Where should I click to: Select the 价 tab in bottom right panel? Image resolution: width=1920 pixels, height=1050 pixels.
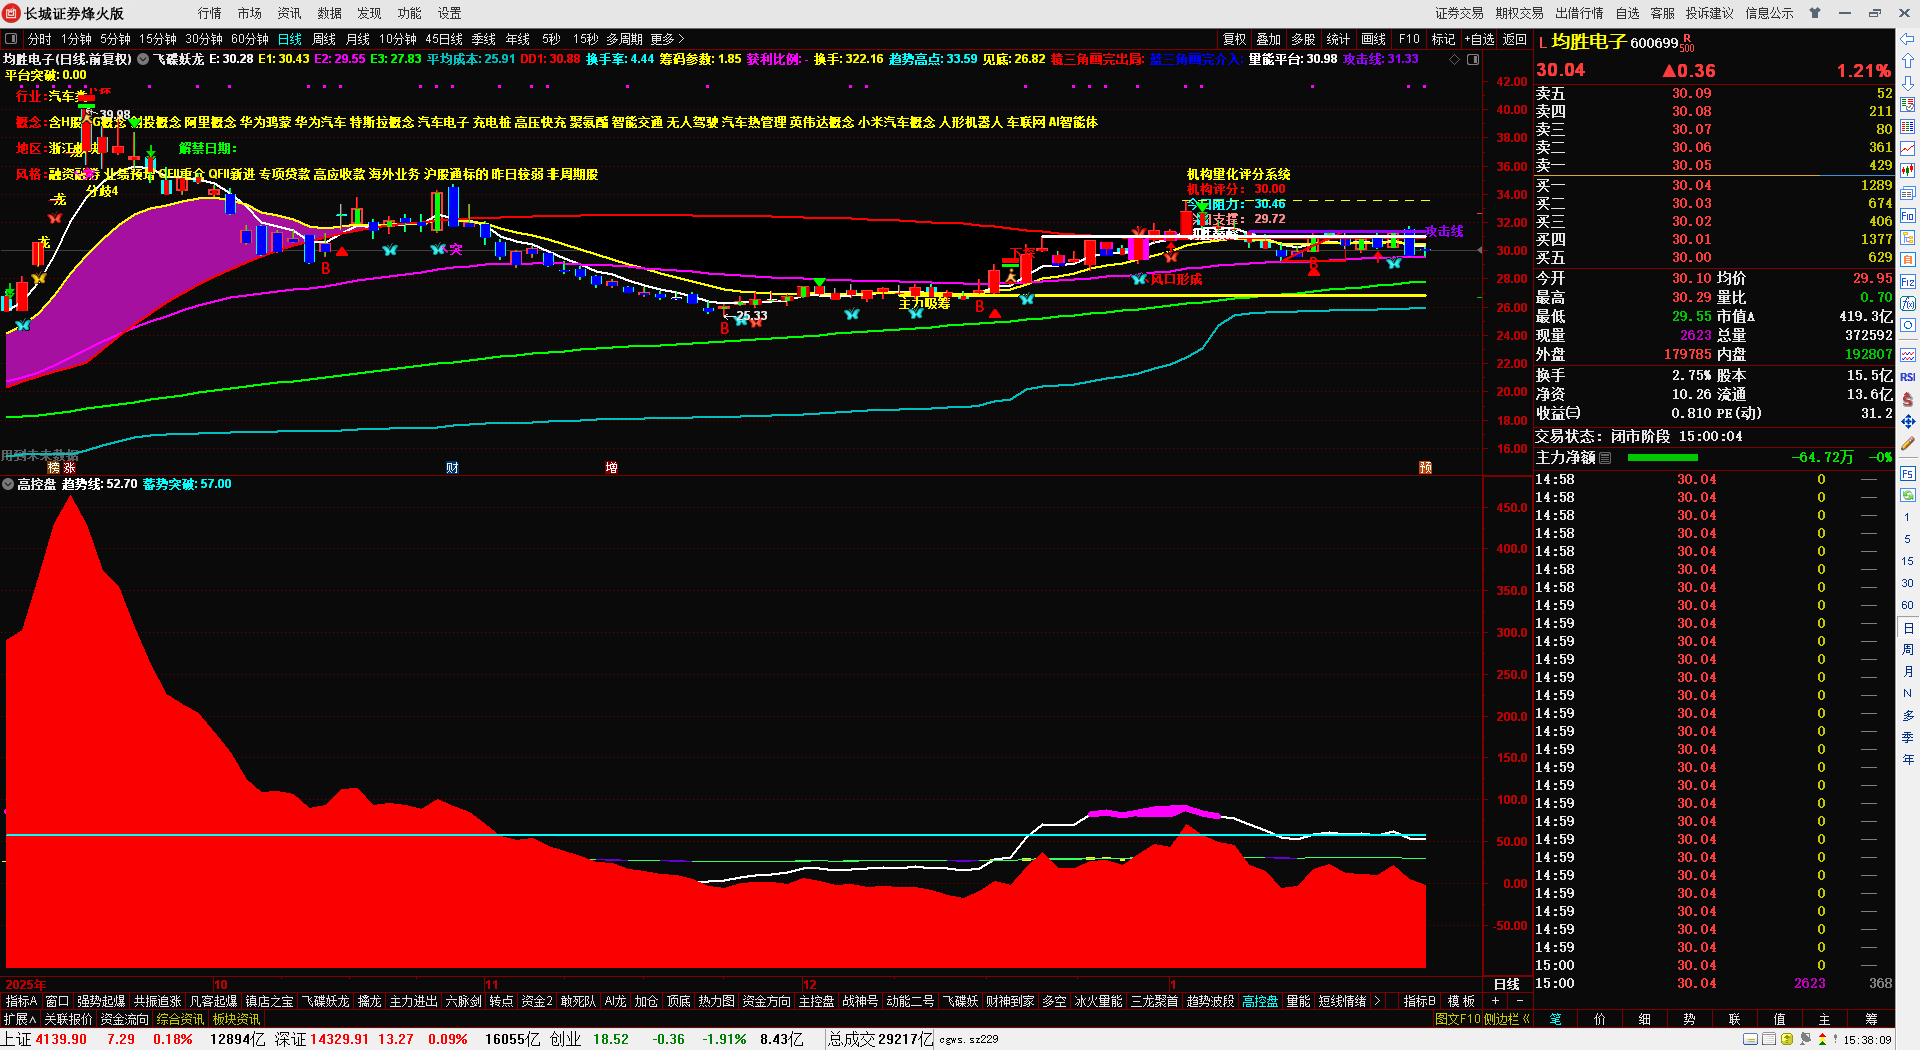pos(1600,1019)
